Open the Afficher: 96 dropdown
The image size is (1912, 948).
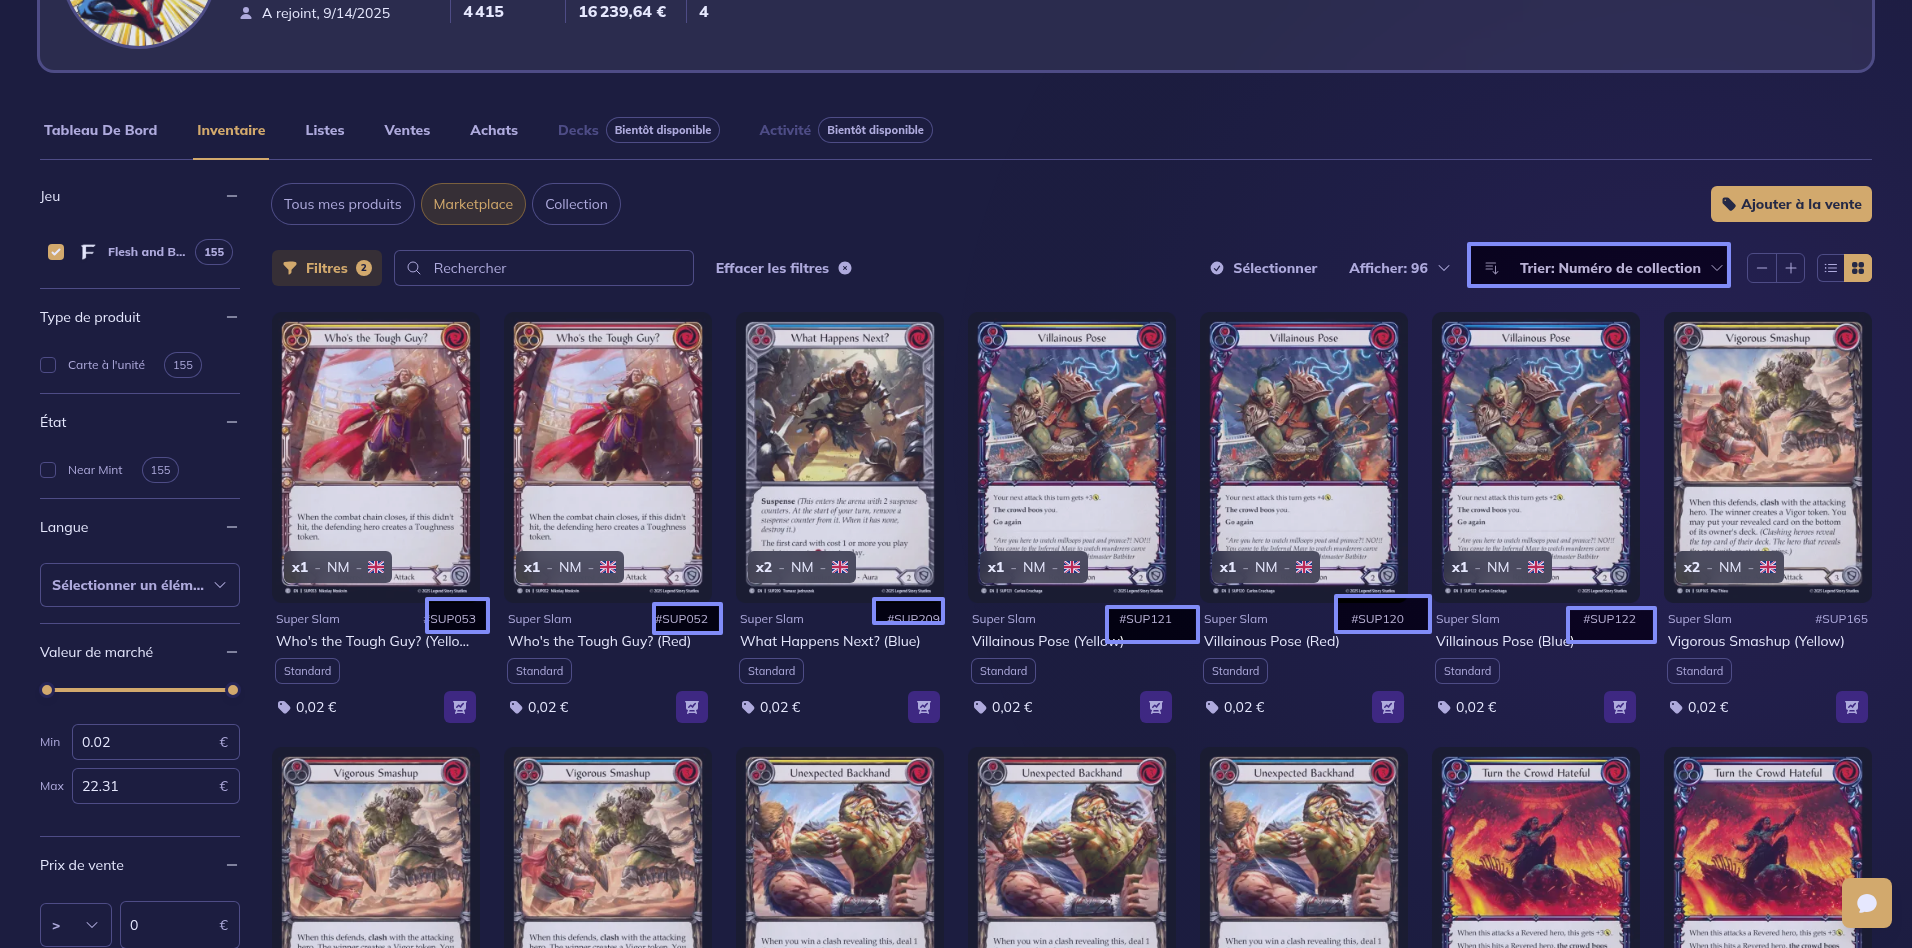pyautogui.click(x=1398, y=268)
